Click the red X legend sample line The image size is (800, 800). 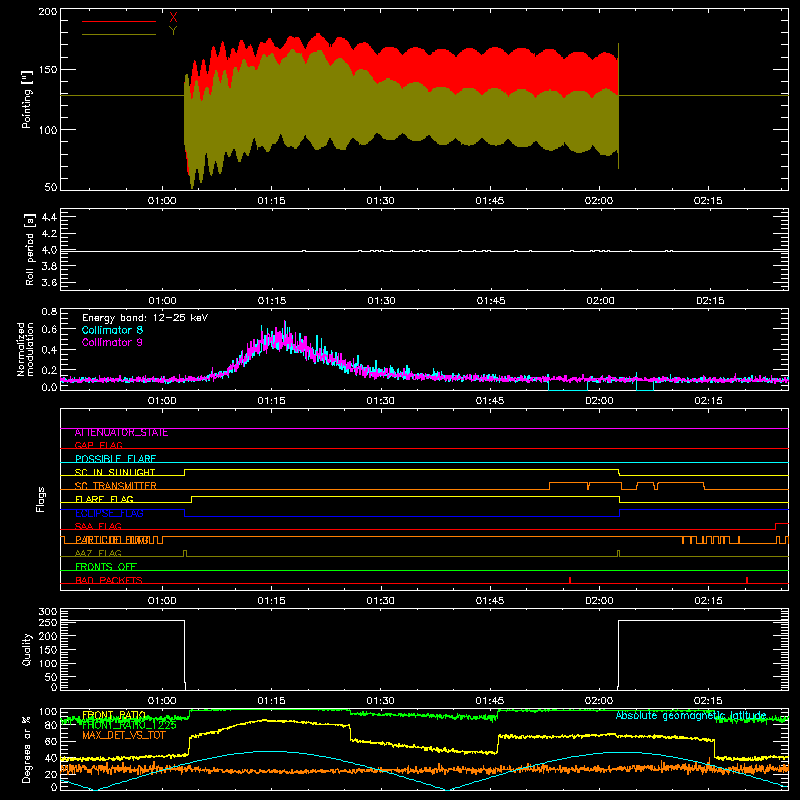(x=119, y=21)
